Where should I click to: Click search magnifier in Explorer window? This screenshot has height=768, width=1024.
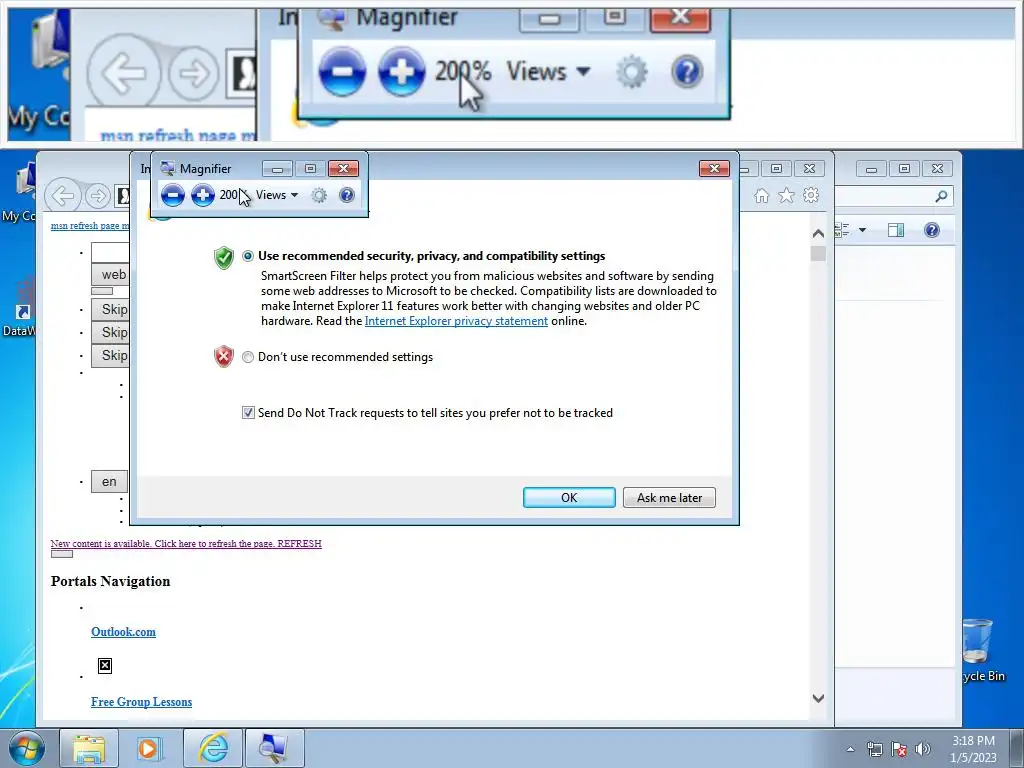pyautogui.click(x=941, y=196)
